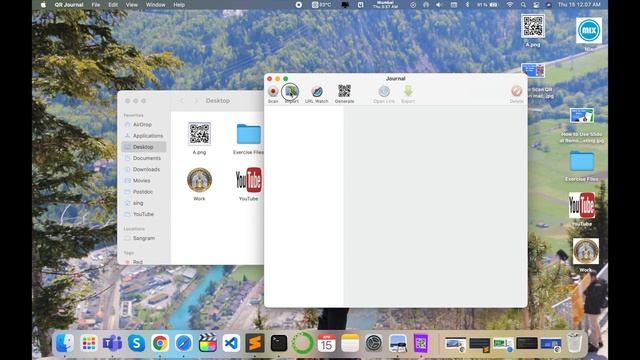Select the YouTube icon on the desktop
Screen dimensions: 640x360
582,209
